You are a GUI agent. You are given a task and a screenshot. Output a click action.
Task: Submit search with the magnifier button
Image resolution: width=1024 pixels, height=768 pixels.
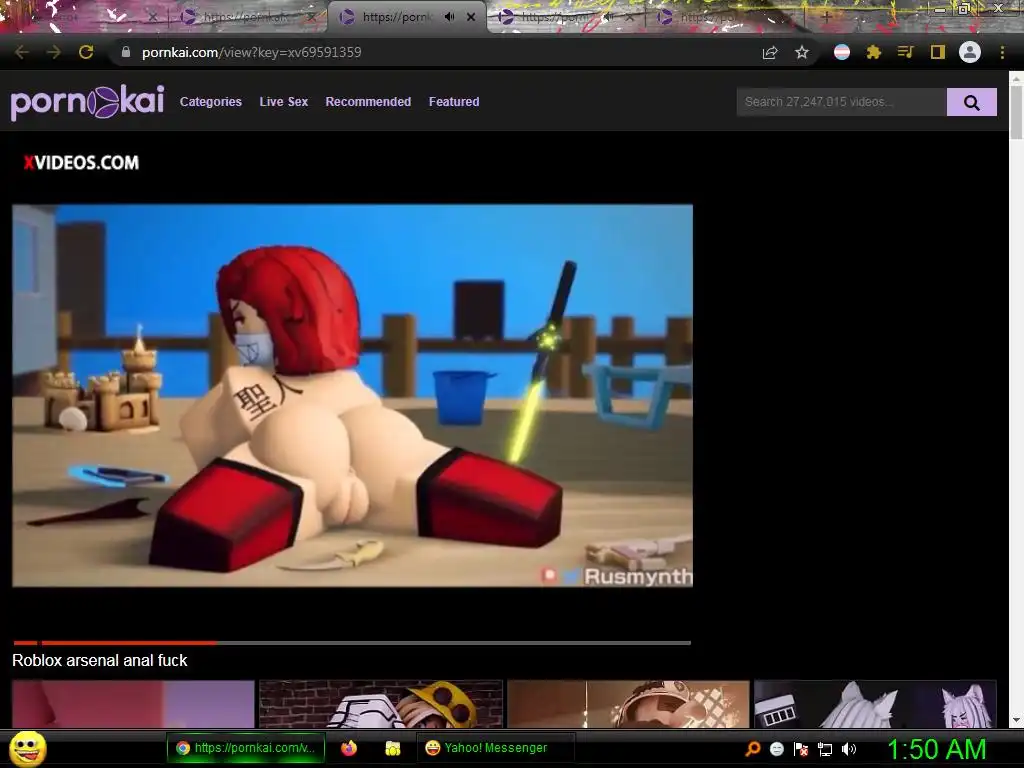[x=972, y=102]
